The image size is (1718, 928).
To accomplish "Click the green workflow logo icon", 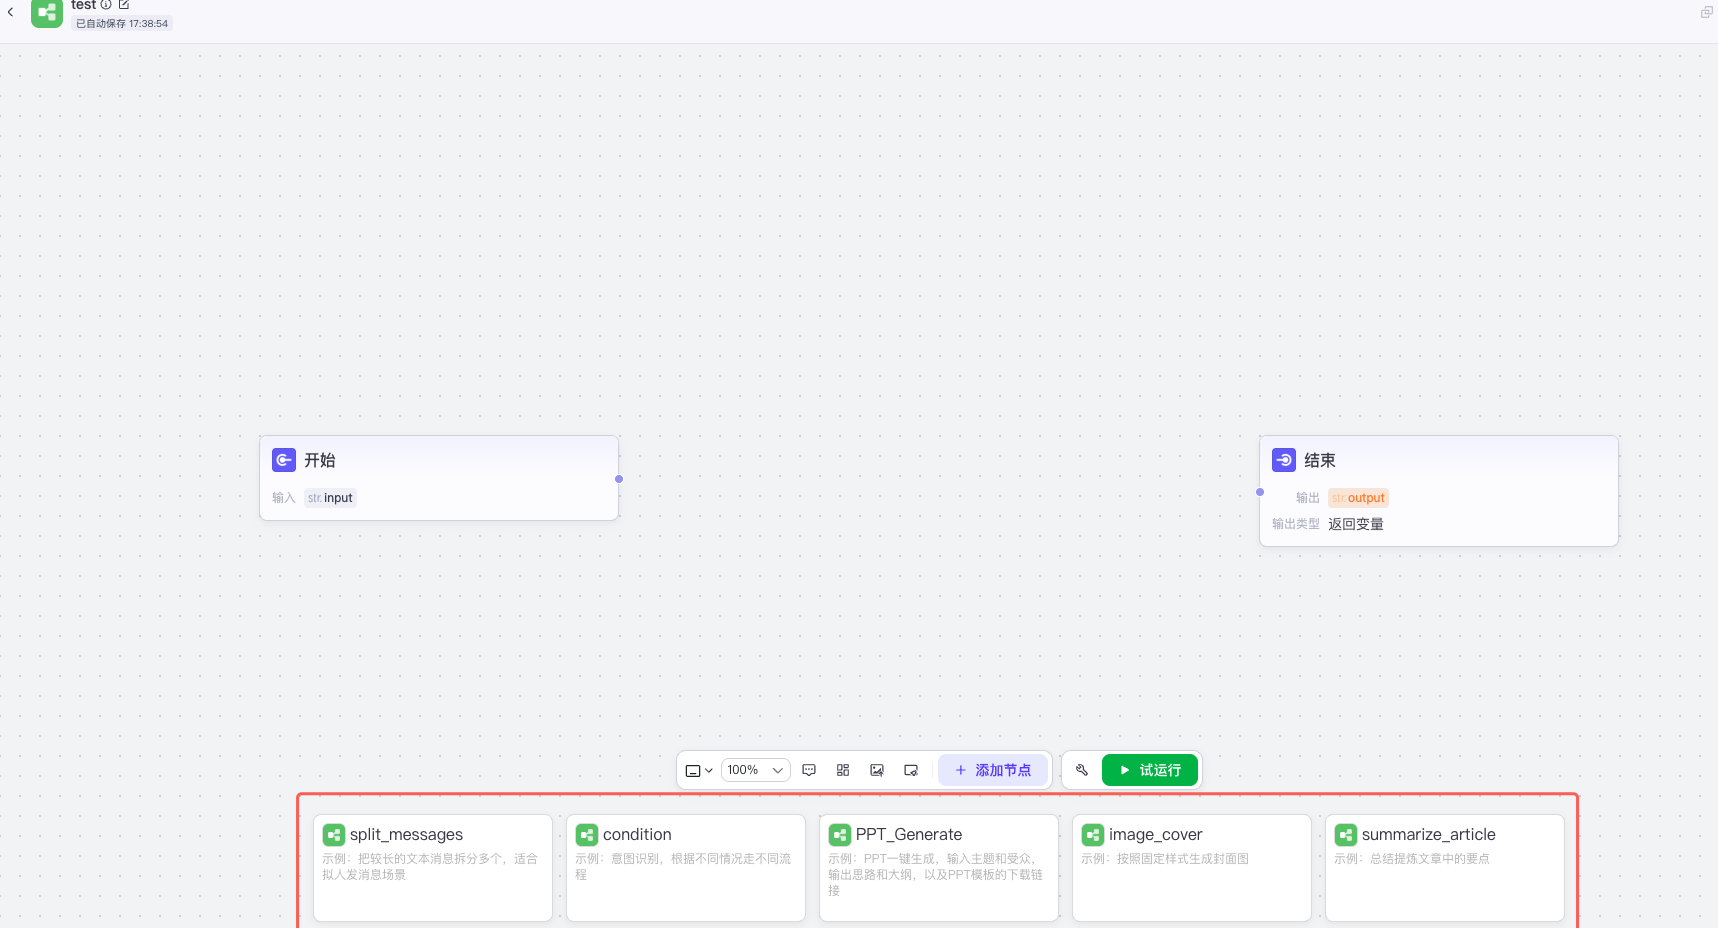I will pyautogui.click(x=47, y=12).
